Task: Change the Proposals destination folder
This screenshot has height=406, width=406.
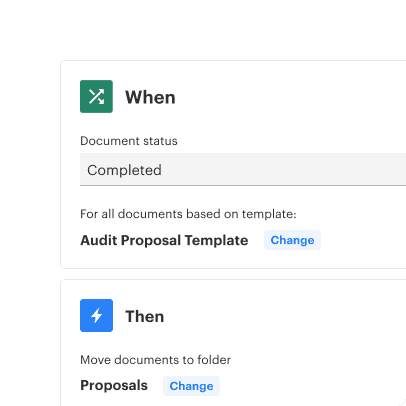Action: 191,386
